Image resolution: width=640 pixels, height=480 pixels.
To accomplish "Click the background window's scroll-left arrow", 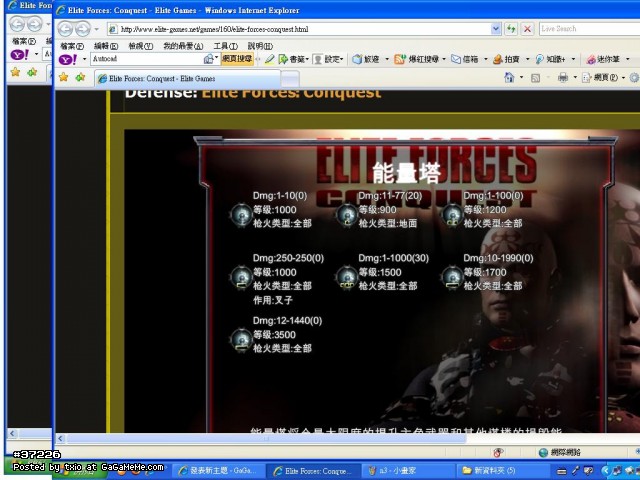I will pyautogui.click(x=12, y=433).
